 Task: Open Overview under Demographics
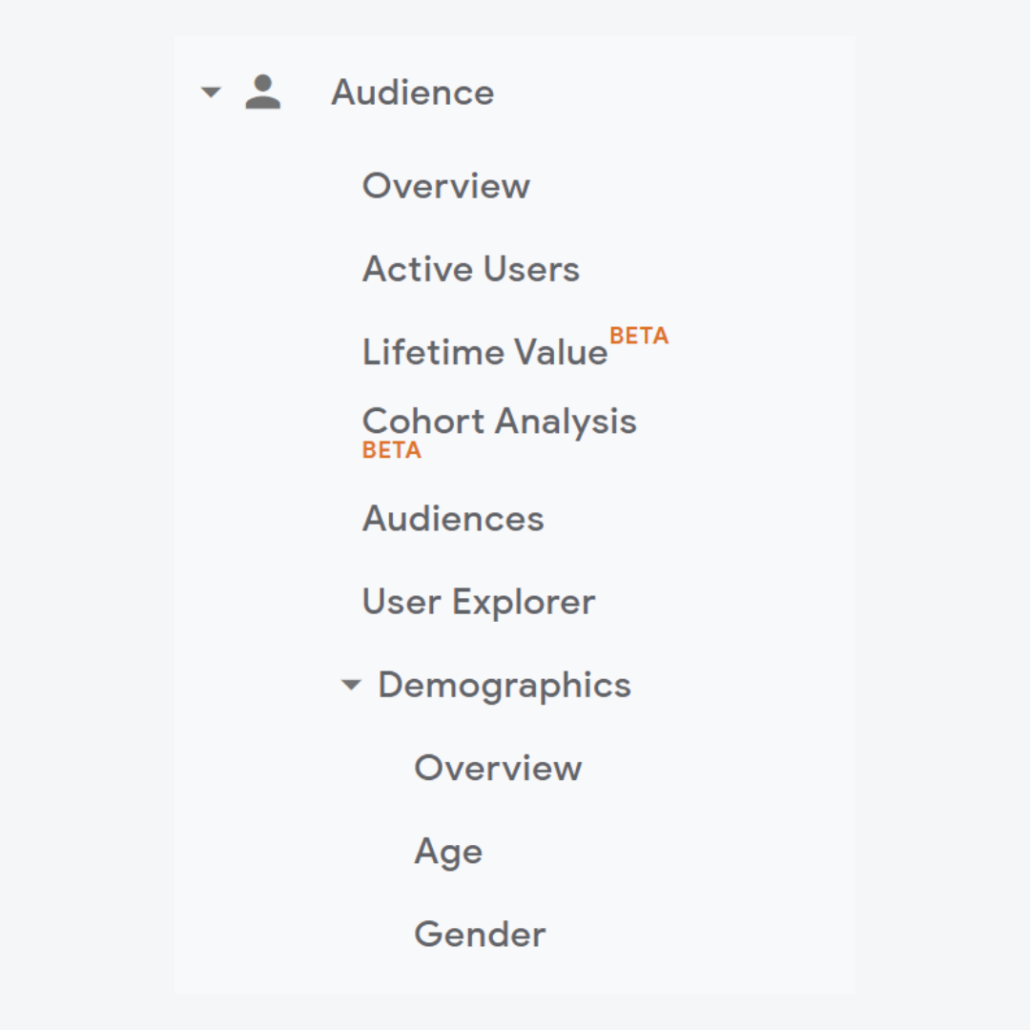497,768
